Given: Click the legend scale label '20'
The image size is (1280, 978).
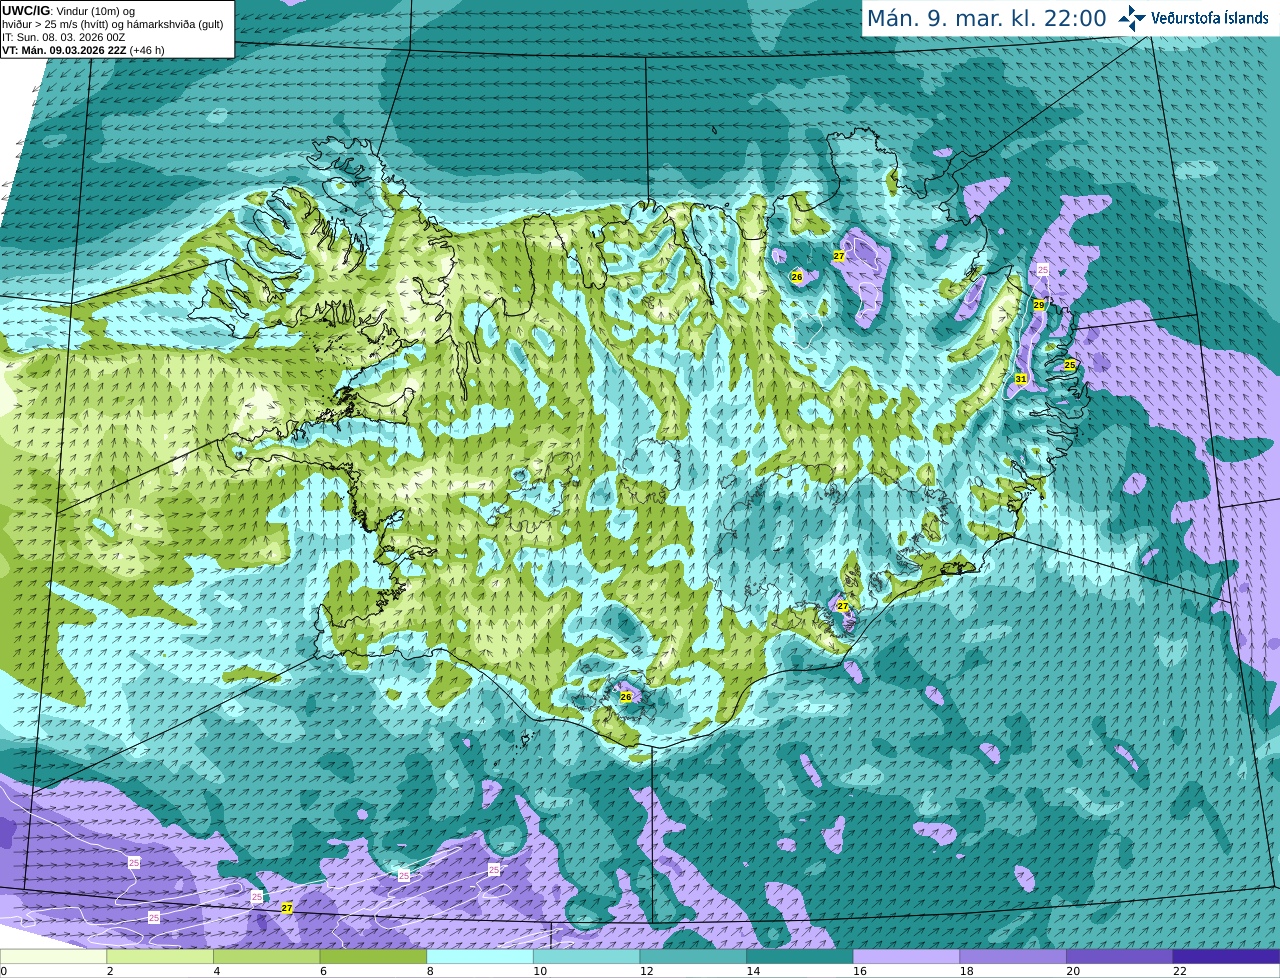Looking at the screenshot, I should [x=1073, y=971].
